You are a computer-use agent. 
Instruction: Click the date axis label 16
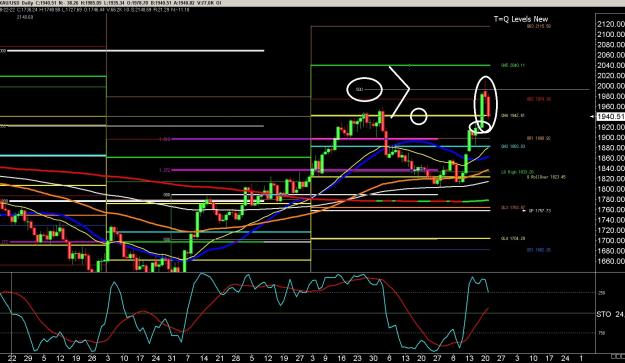pyautogui.click(x=341, y=358)
